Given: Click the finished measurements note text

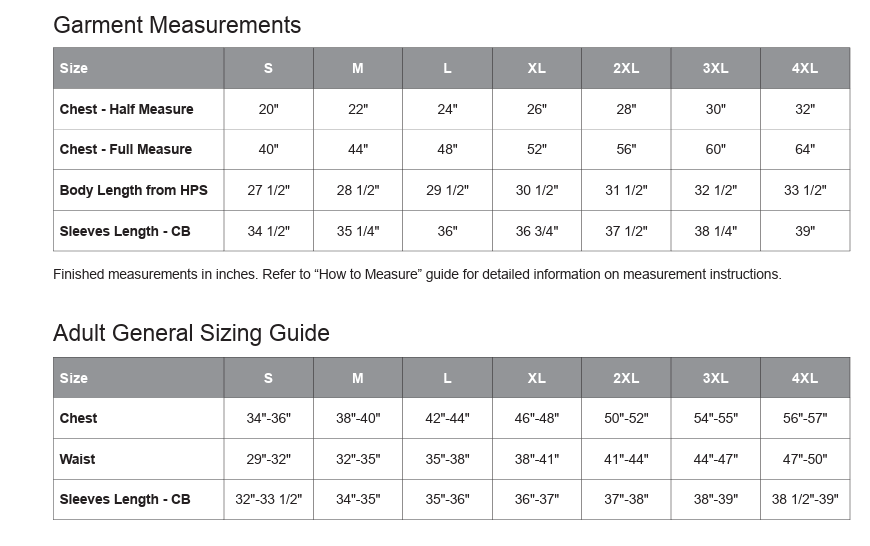Looking at the screenshot, I should pos(417,274).
